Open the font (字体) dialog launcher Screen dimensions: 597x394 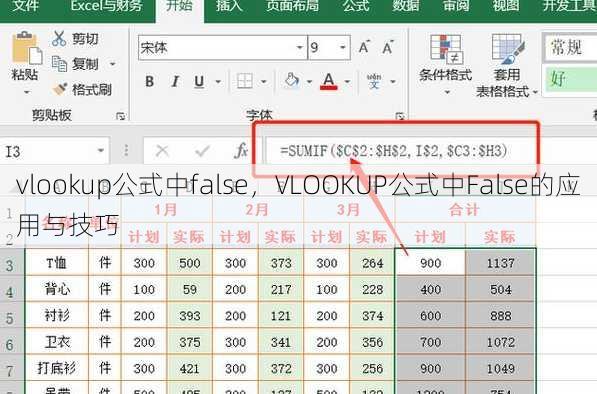(400, 116)
